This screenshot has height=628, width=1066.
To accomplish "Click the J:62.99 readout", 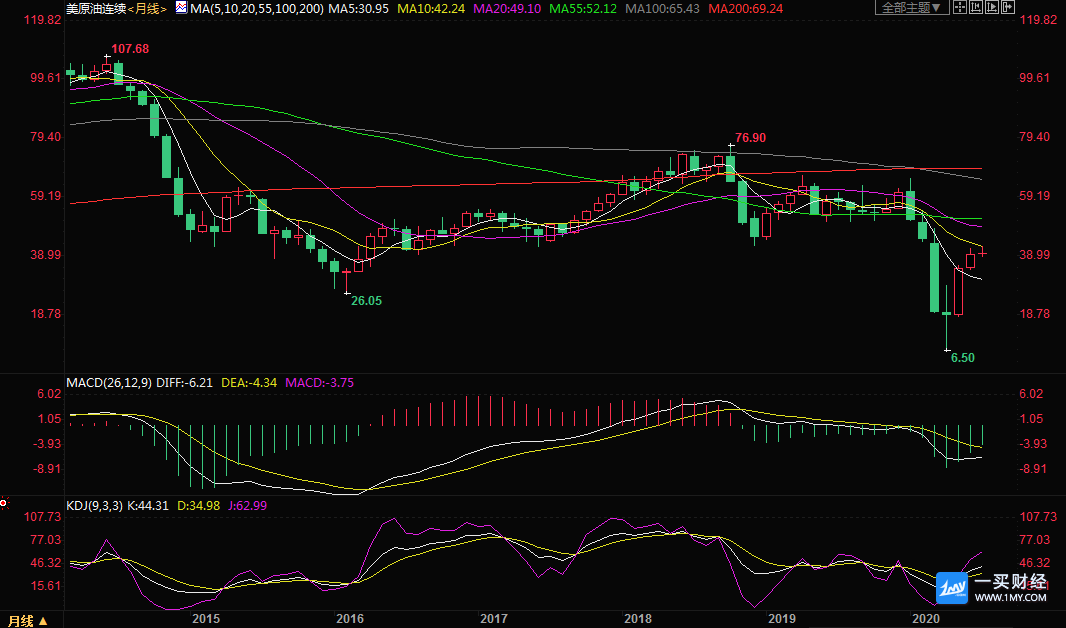I will click(x=247, y=506).
